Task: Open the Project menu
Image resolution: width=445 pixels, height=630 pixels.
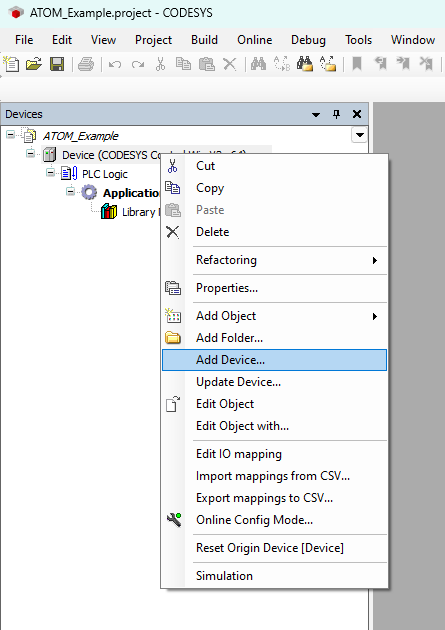Action: coord(153,40)
